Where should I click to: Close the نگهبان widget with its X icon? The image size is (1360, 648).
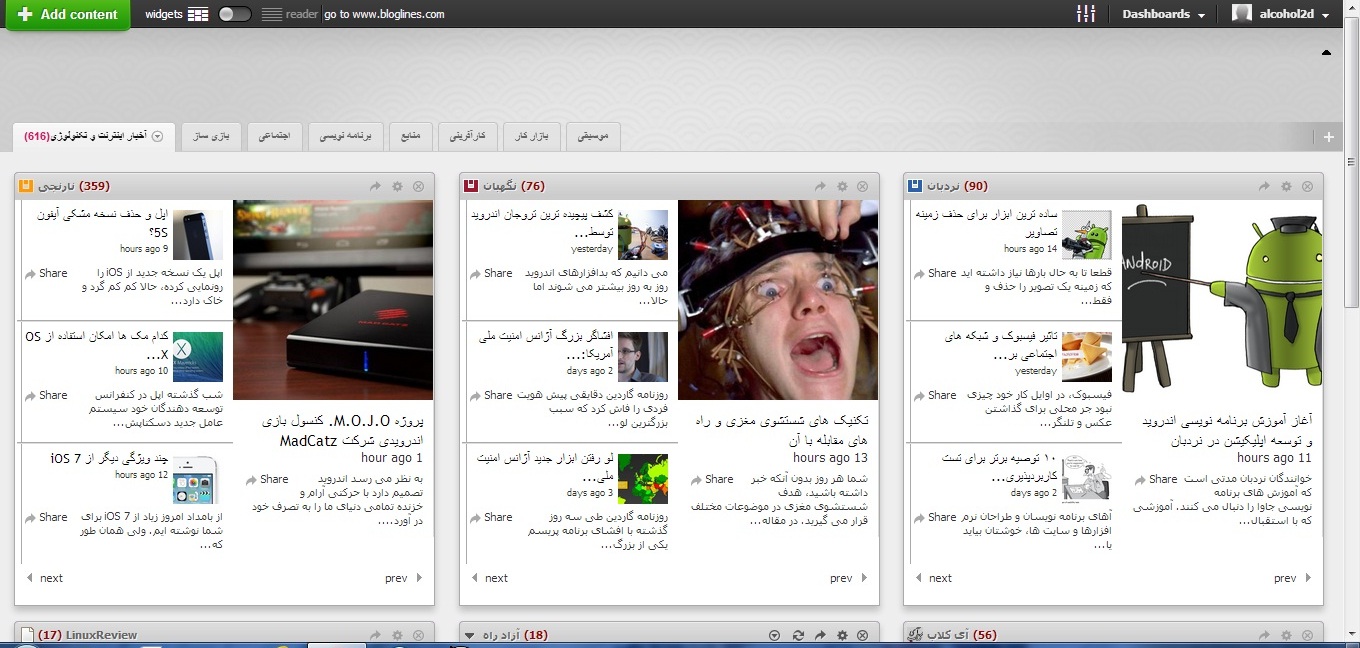pos(863,186)
